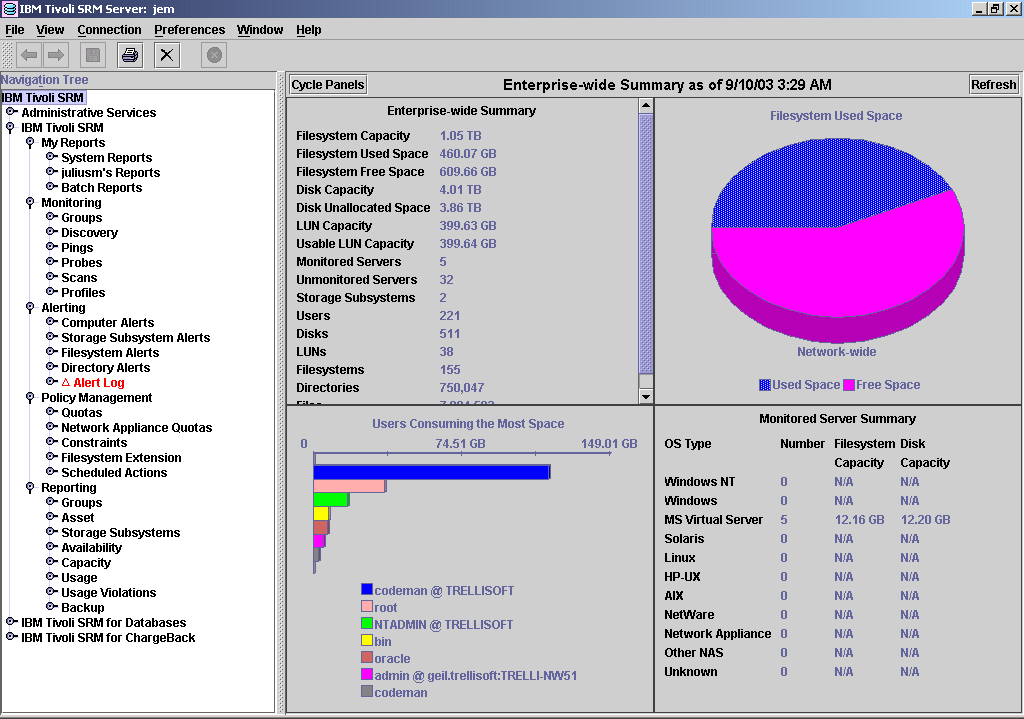This screenshot has width=1024, height=719.
Task: Select juliusm's Reports in tree
Action: 110,172
